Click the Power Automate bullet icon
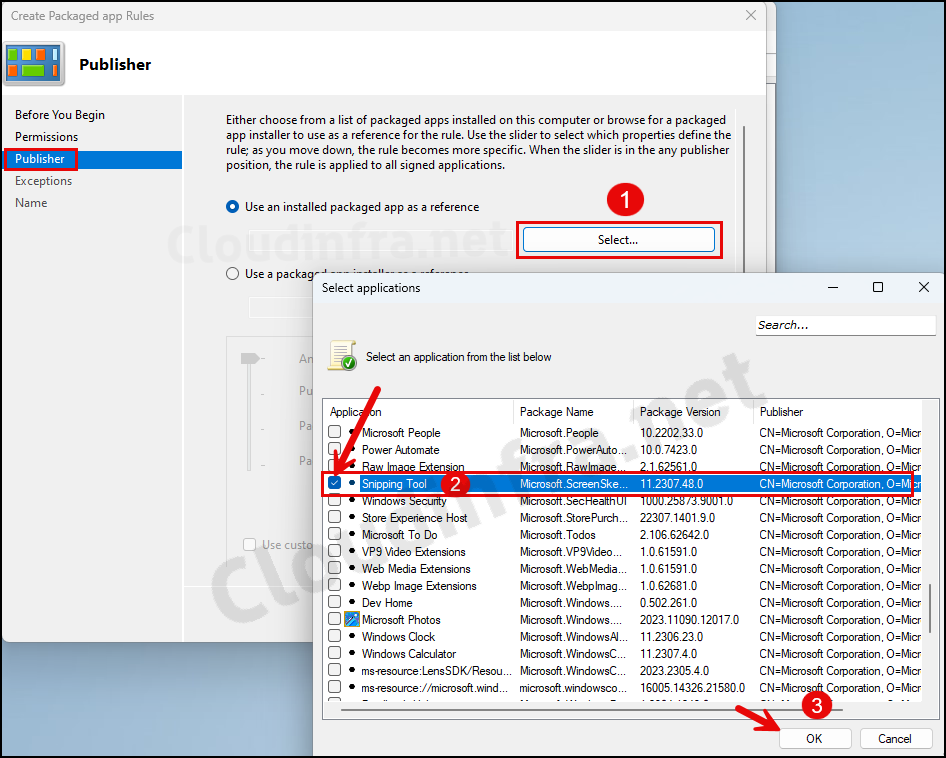The width and height of the screenshot is (946, 758). (x=352, y=449)
